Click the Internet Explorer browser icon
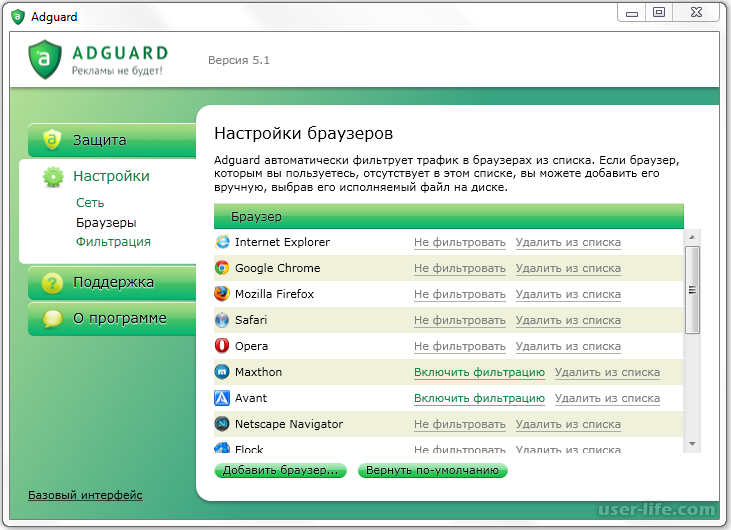The image size is (731, 530). point(222,242)
